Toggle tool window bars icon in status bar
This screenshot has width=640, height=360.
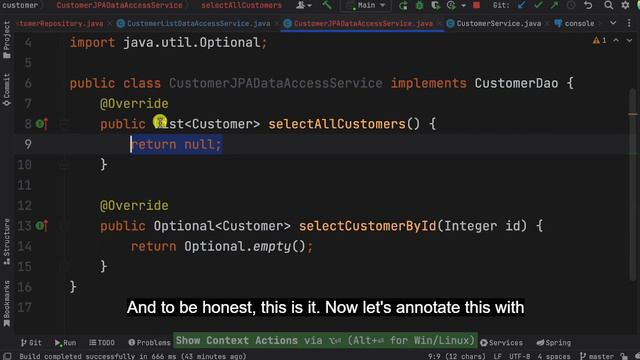[x=7, y=356]
